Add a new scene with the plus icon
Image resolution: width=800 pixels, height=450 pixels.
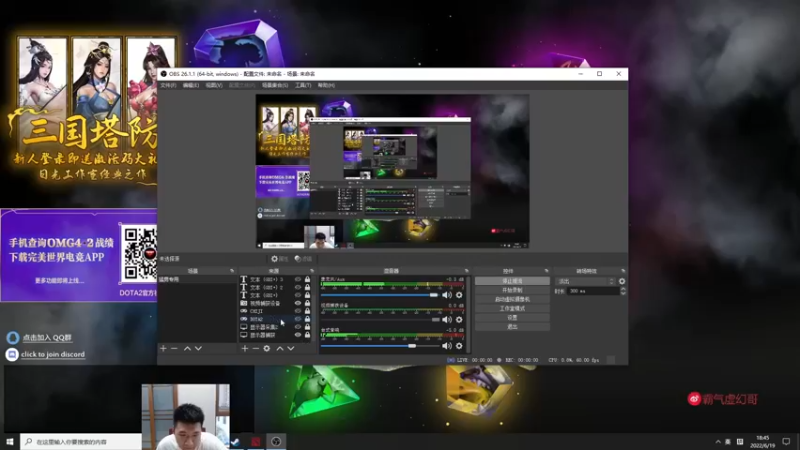(x=163, y=348)
